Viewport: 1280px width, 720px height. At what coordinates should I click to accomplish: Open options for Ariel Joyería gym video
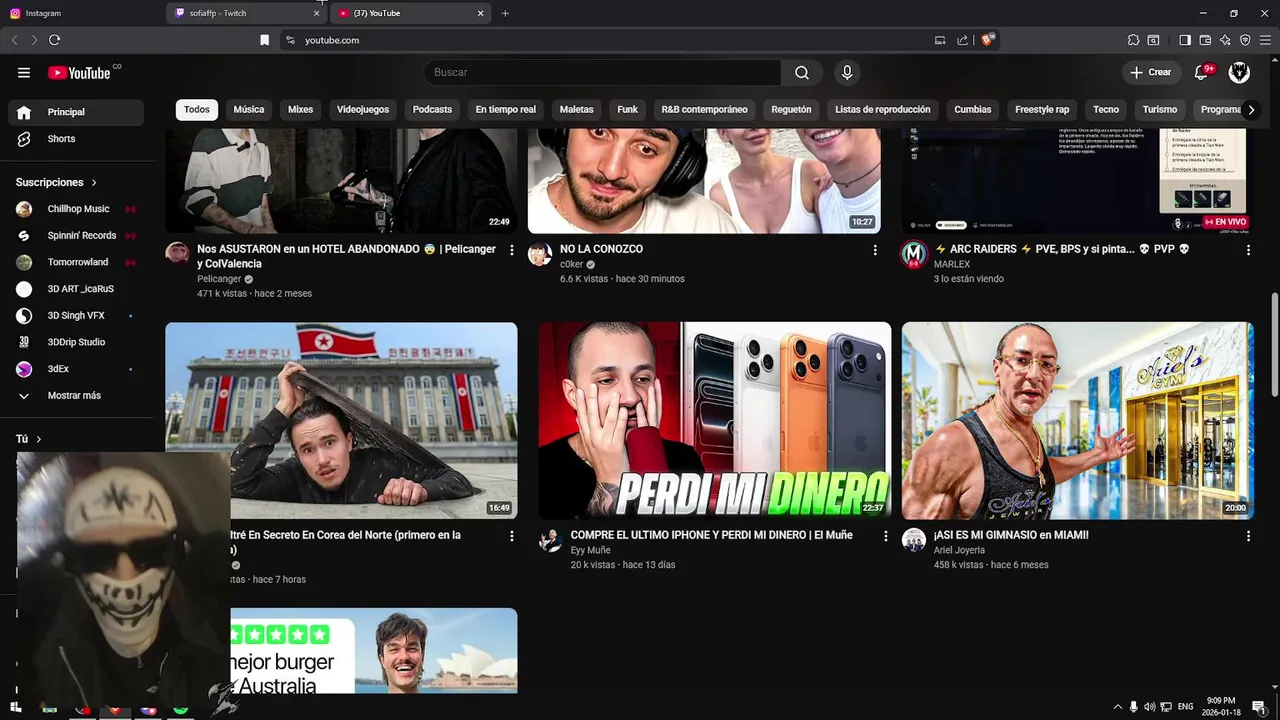(1248, 536)
